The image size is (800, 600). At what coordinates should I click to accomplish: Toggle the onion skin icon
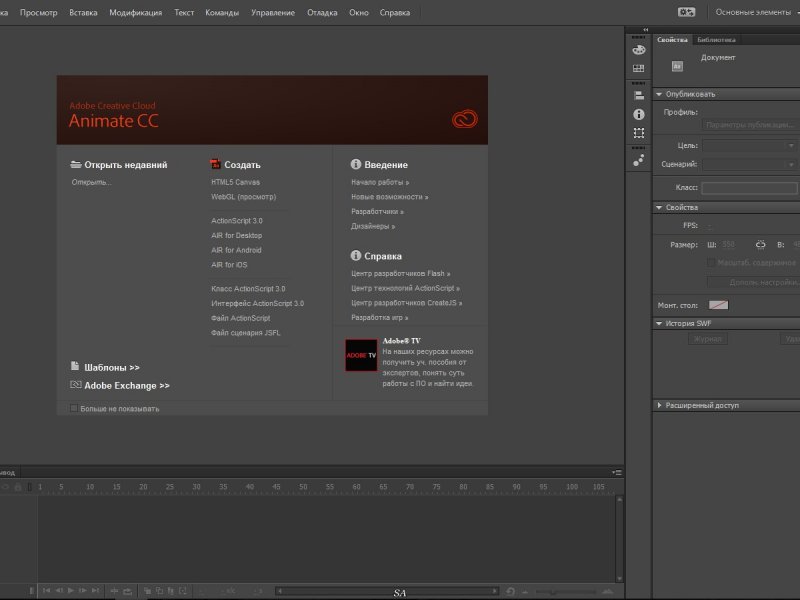coord(147,591)
